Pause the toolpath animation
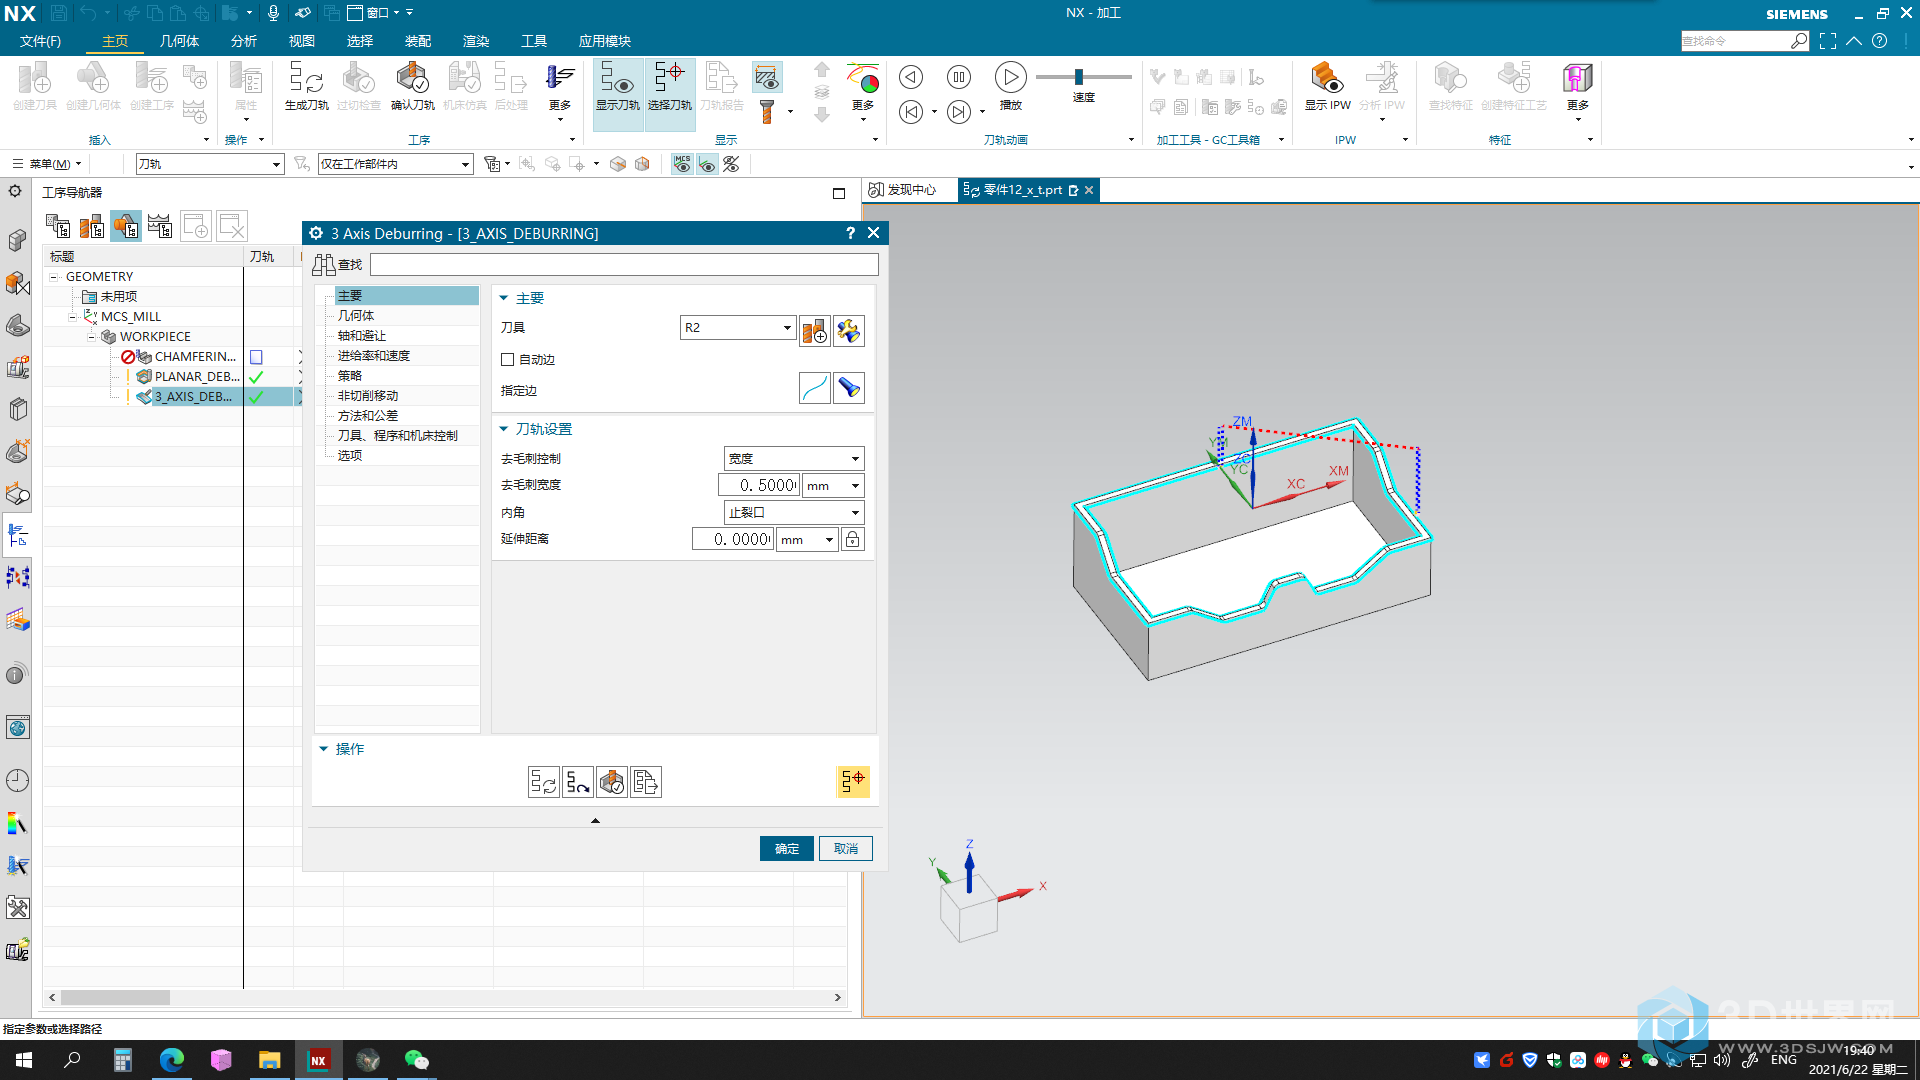The height and width of the screenshot is (1080, 1920). [958, 77]
